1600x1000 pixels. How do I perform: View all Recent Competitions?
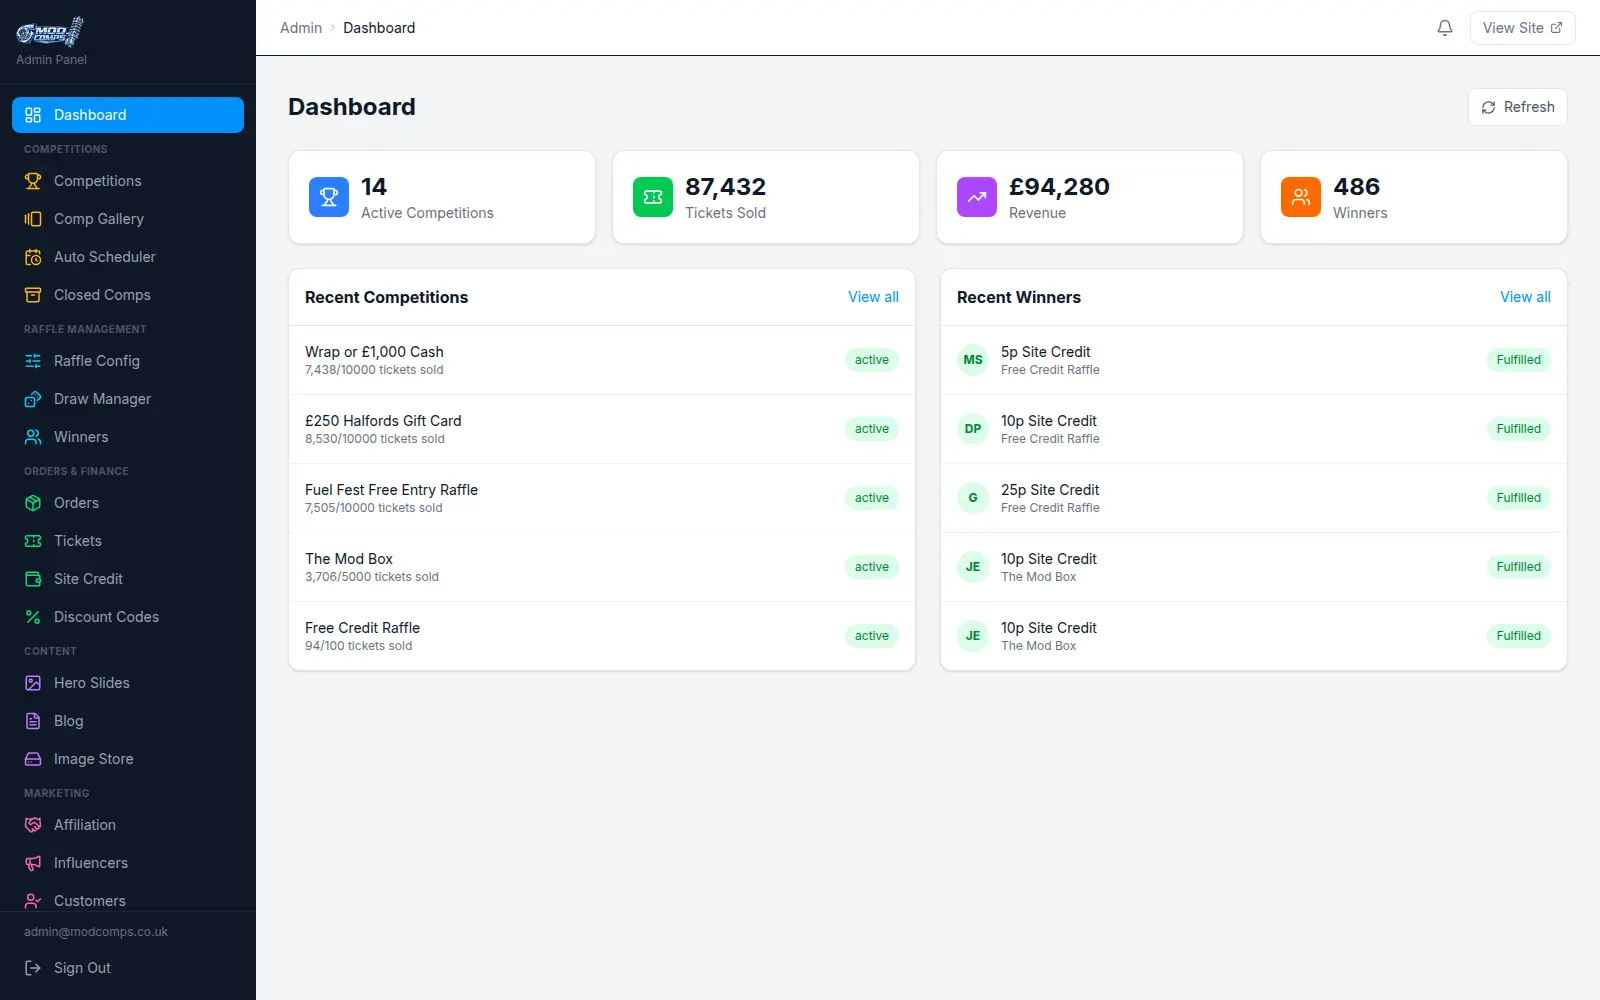pos(873,297)
